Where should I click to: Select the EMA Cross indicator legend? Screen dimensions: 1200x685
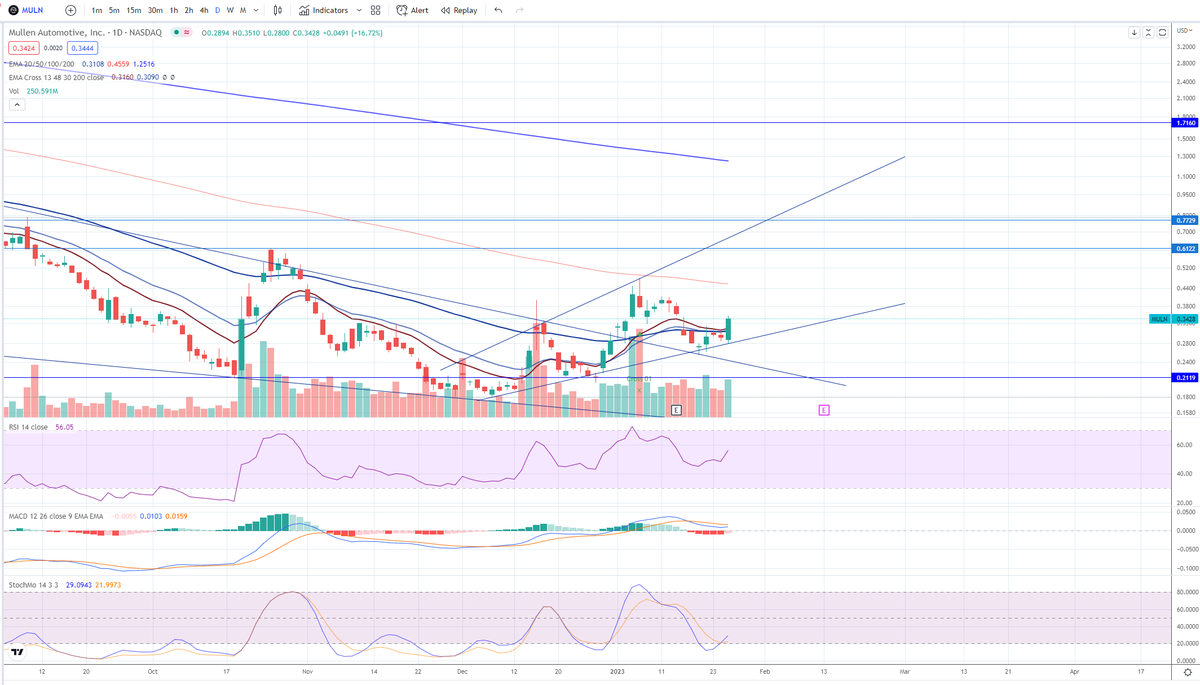click(58, 76)
